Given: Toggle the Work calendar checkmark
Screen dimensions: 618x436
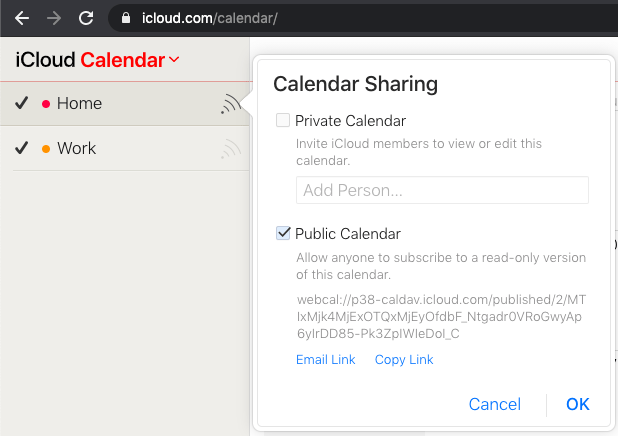Looking at the screenshot, I should pyautogui.click(x=21, y=148).
